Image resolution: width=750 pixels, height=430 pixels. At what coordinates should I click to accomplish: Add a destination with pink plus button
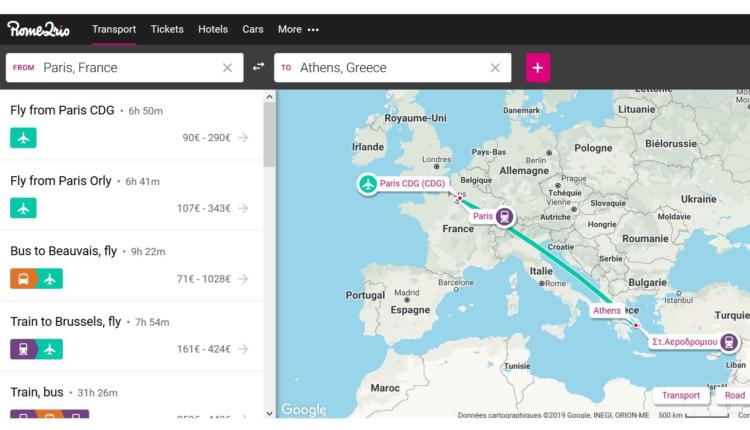point(538,67)
